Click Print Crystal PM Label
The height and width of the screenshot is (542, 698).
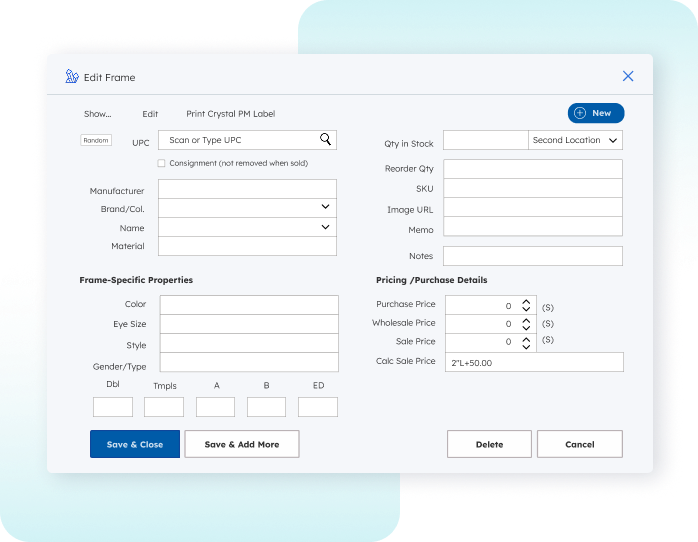[x=230, y=114]
